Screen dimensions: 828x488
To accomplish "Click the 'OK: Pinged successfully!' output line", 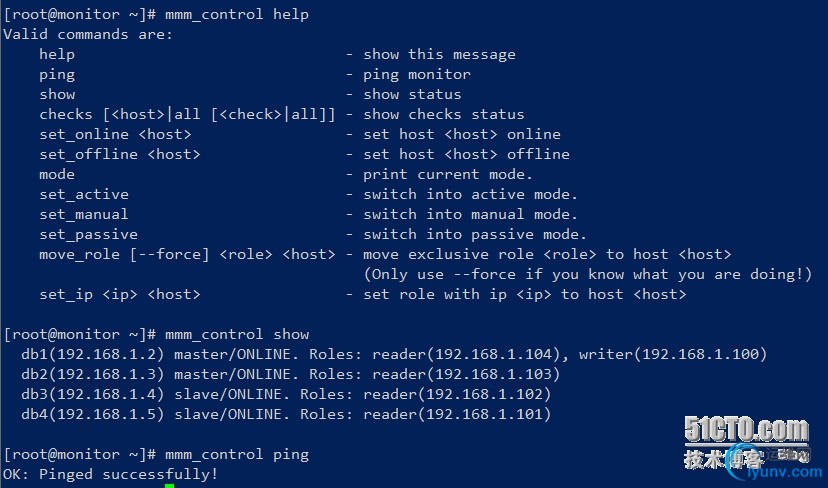I will [110, 474].
